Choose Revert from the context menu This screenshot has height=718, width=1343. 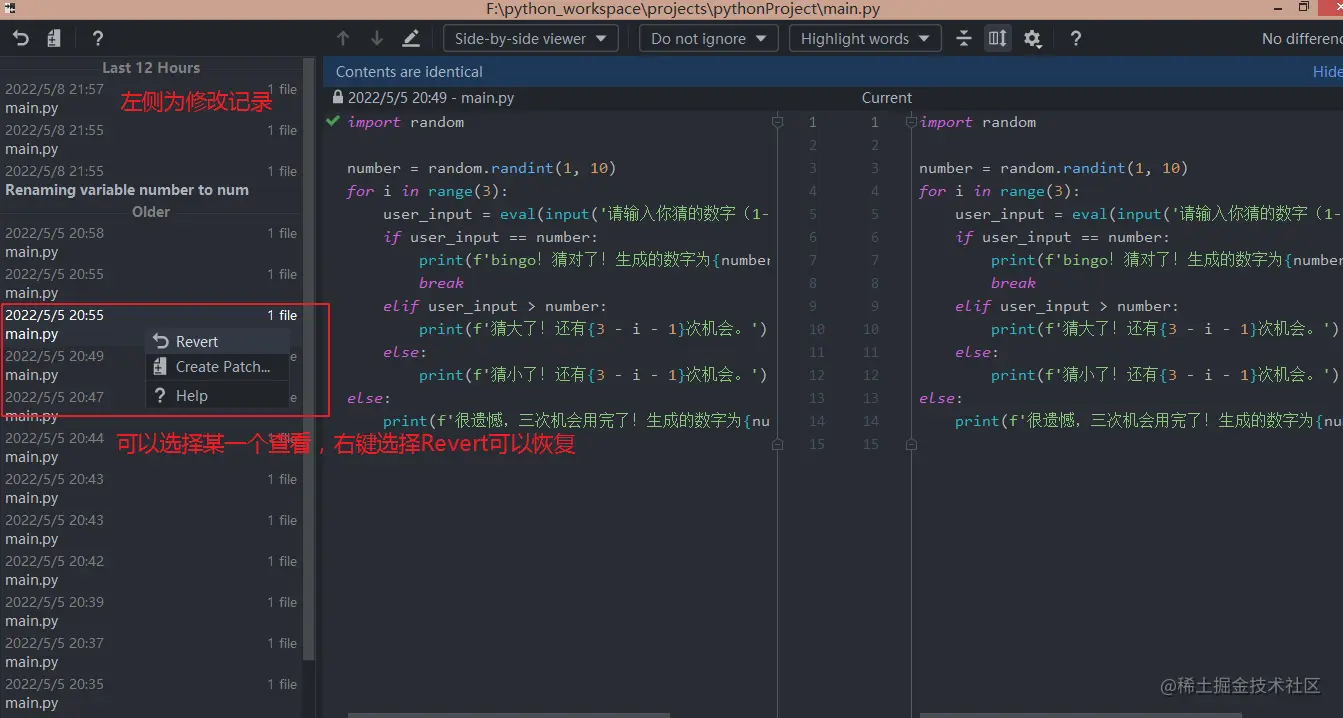click(218, 341)
